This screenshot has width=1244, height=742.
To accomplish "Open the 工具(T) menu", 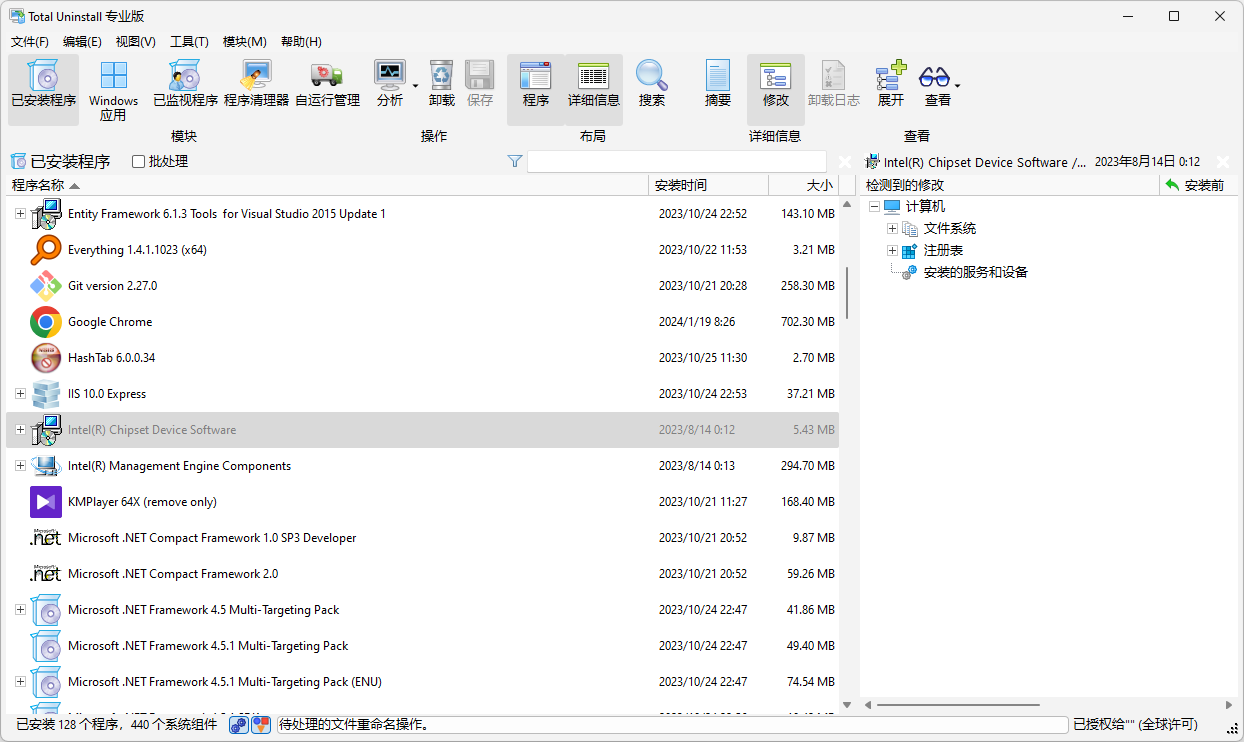I will pyautogui.click(x=189, y=41).
